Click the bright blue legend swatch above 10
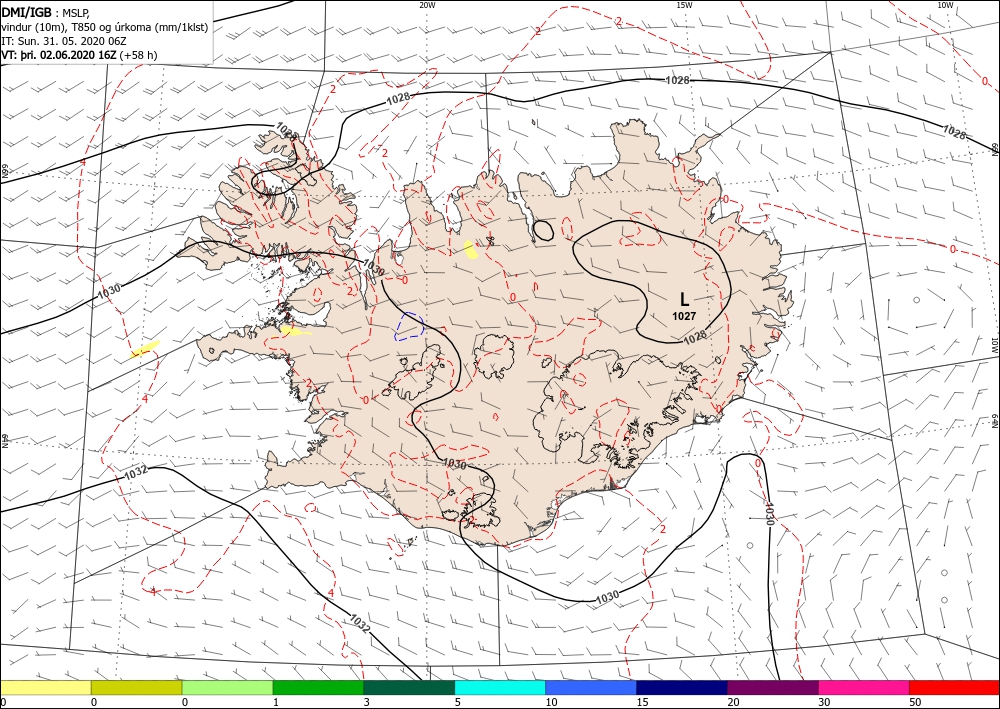1000x709 pixels. (x=591, y=687)
